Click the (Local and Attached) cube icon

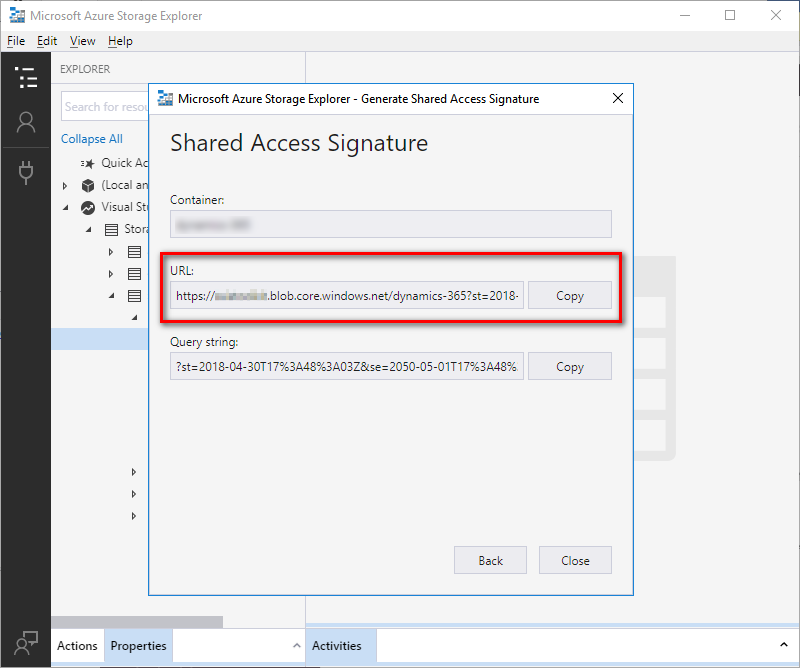click(x=89, y=185)
